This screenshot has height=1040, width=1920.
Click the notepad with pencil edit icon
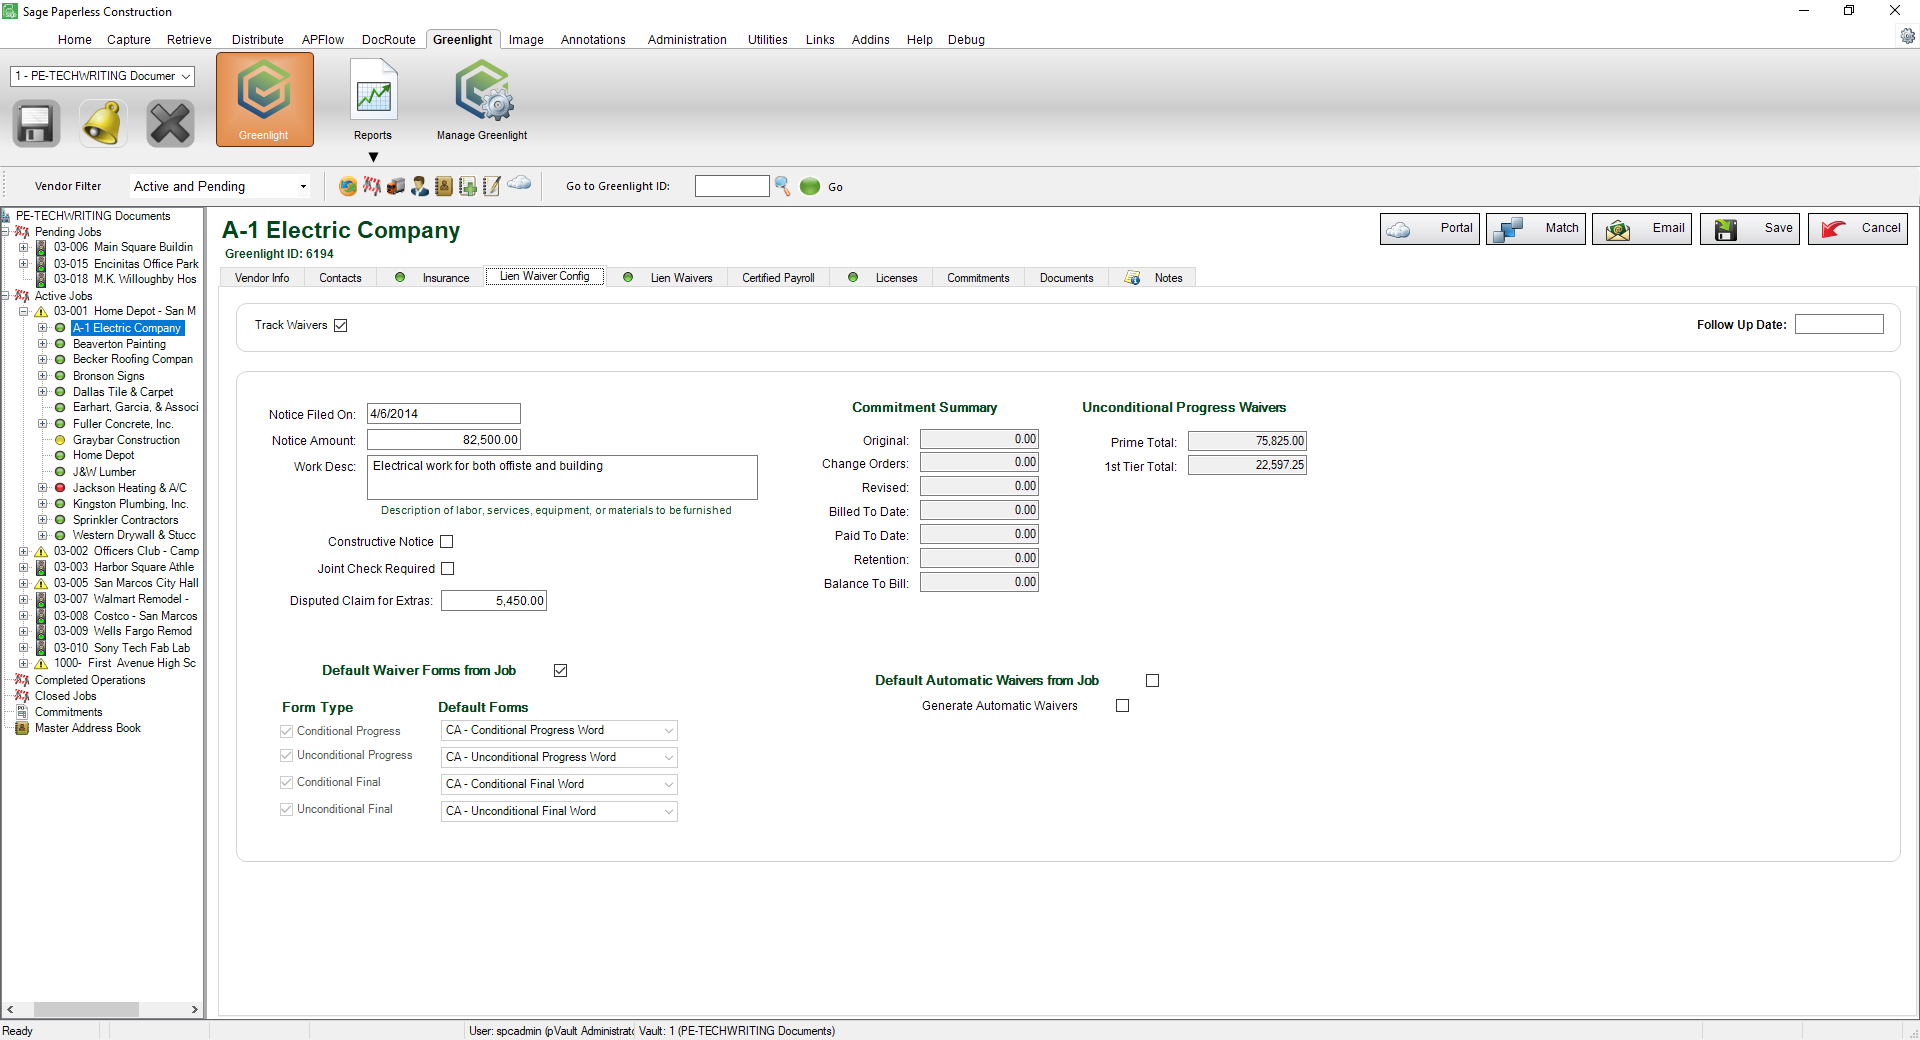pyautogui.click(x=492, y=186)
